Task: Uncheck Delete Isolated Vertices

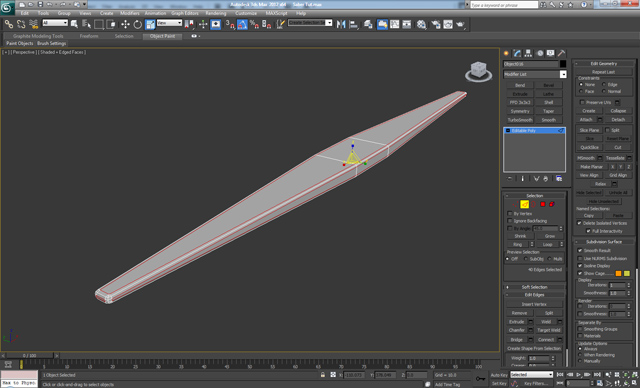Action: [x=579, y=223]
